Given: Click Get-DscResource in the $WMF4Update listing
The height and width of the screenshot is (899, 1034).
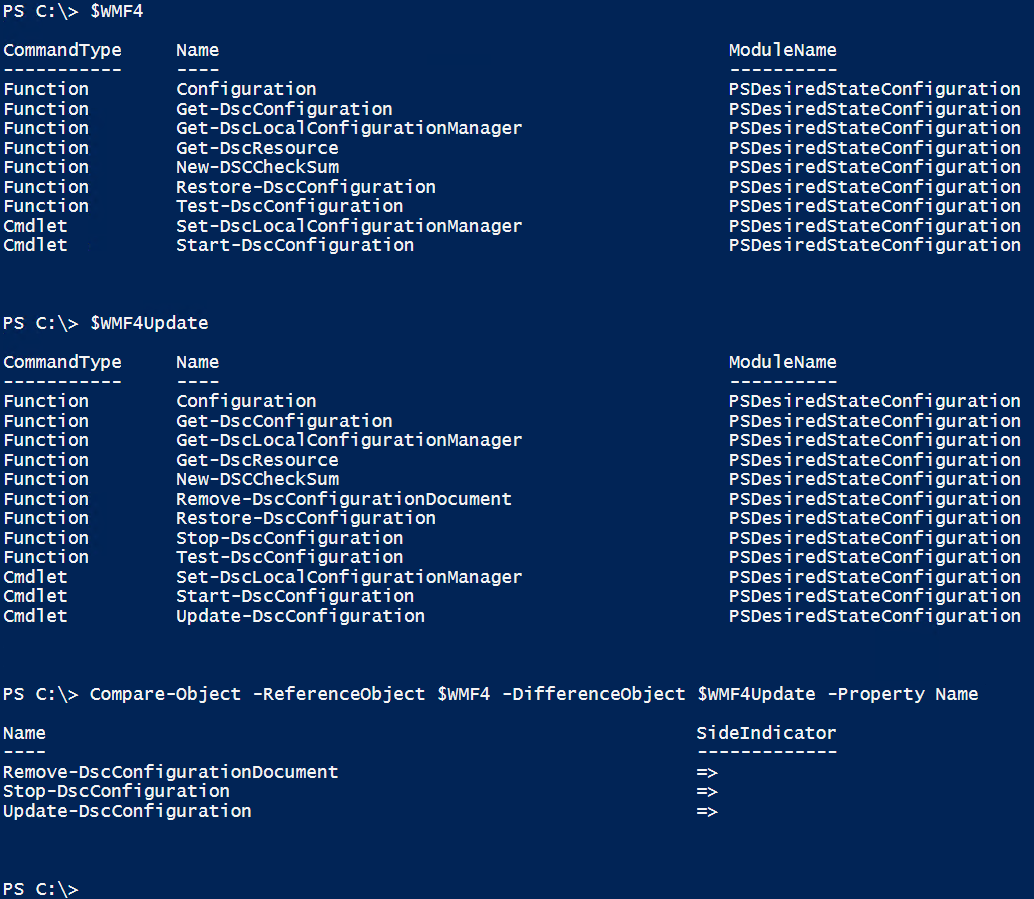Looking at the screenshot, I should coord(257,460).
